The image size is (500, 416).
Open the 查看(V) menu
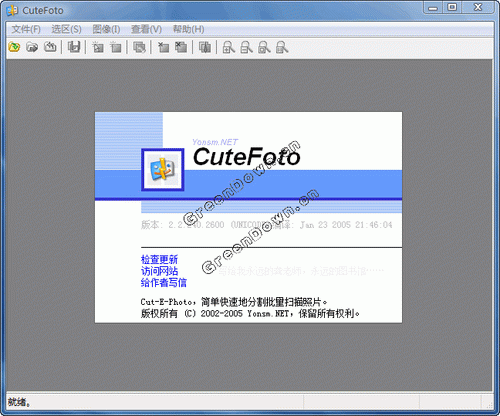tap(146, 29)
